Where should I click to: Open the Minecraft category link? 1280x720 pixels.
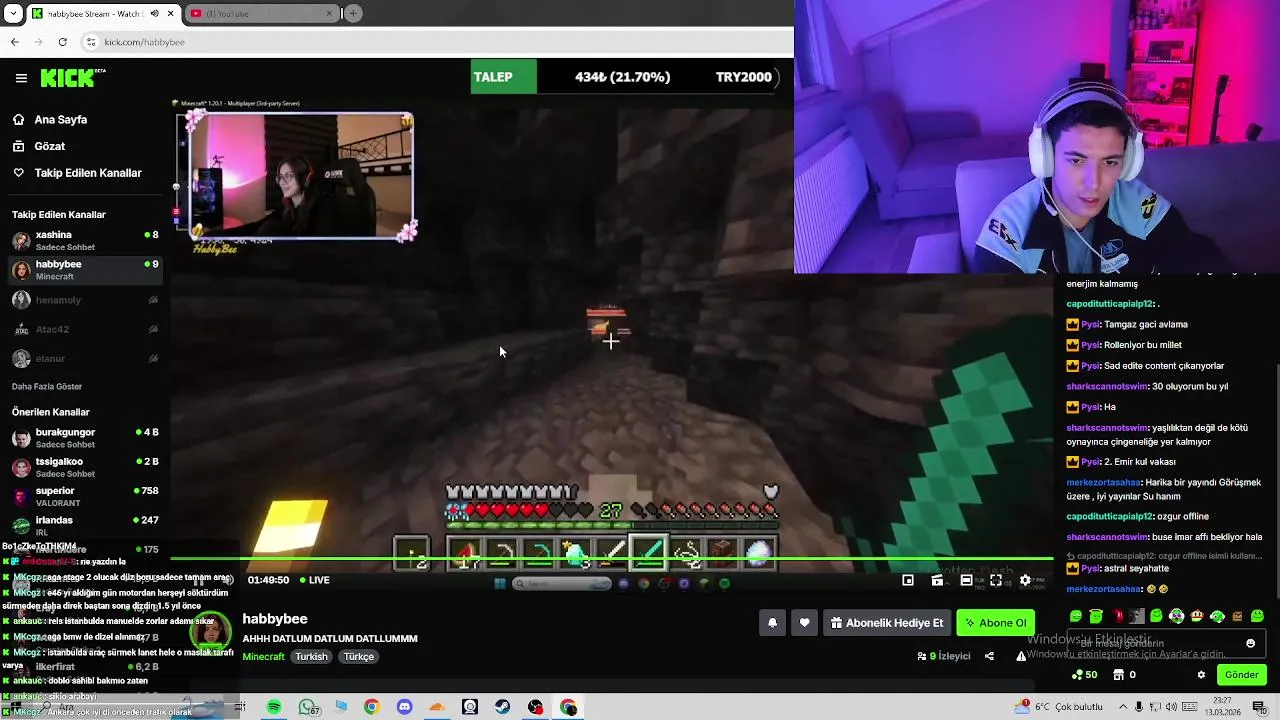[263, 657]
